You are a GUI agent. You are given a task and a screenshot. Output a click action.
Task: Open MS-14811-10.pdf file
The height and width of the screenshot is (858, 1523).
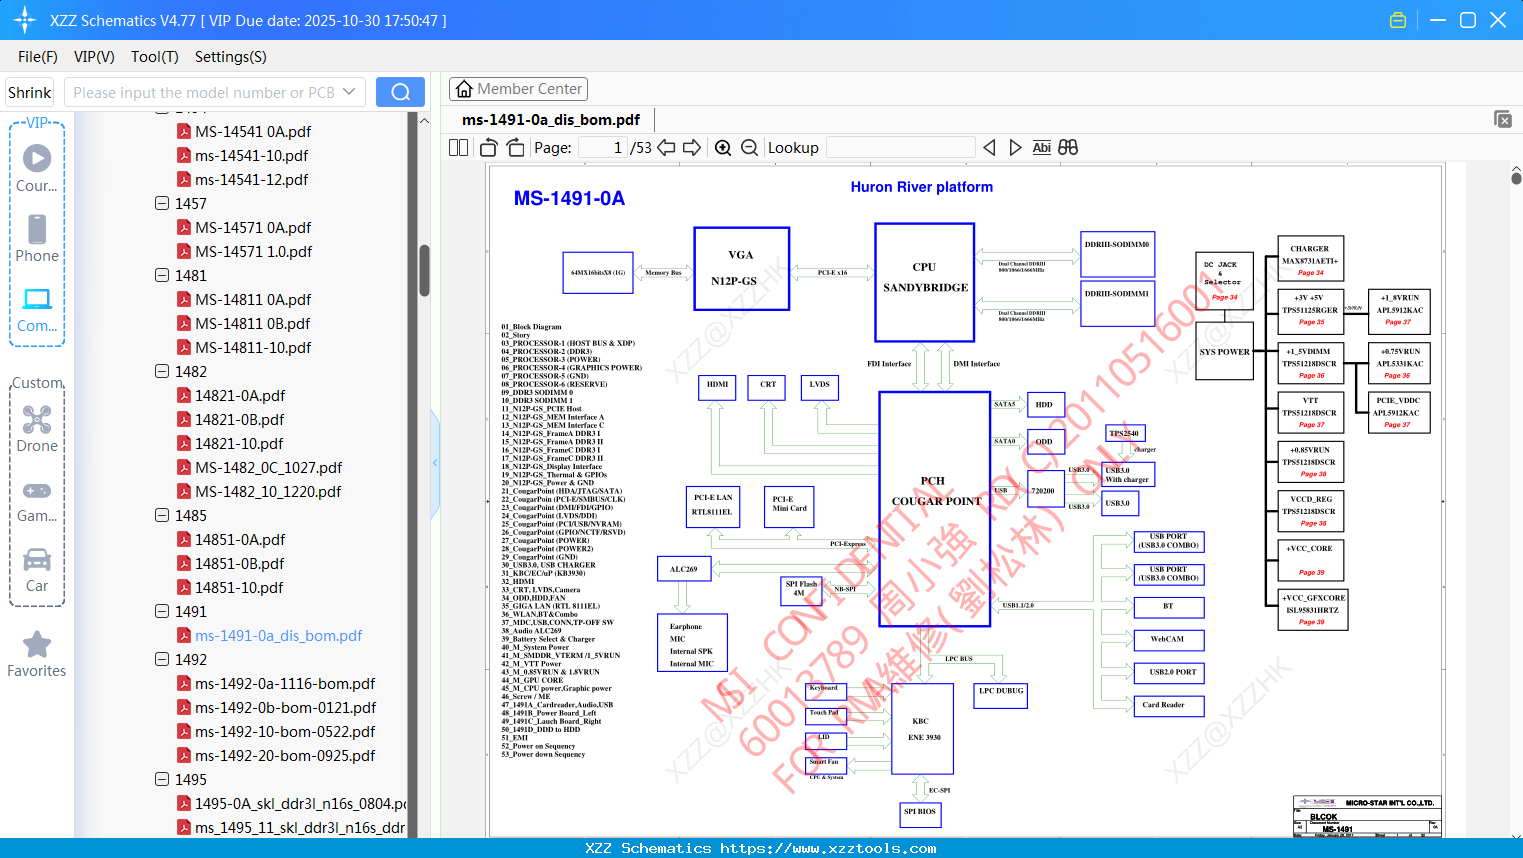(x=253, y=347)
